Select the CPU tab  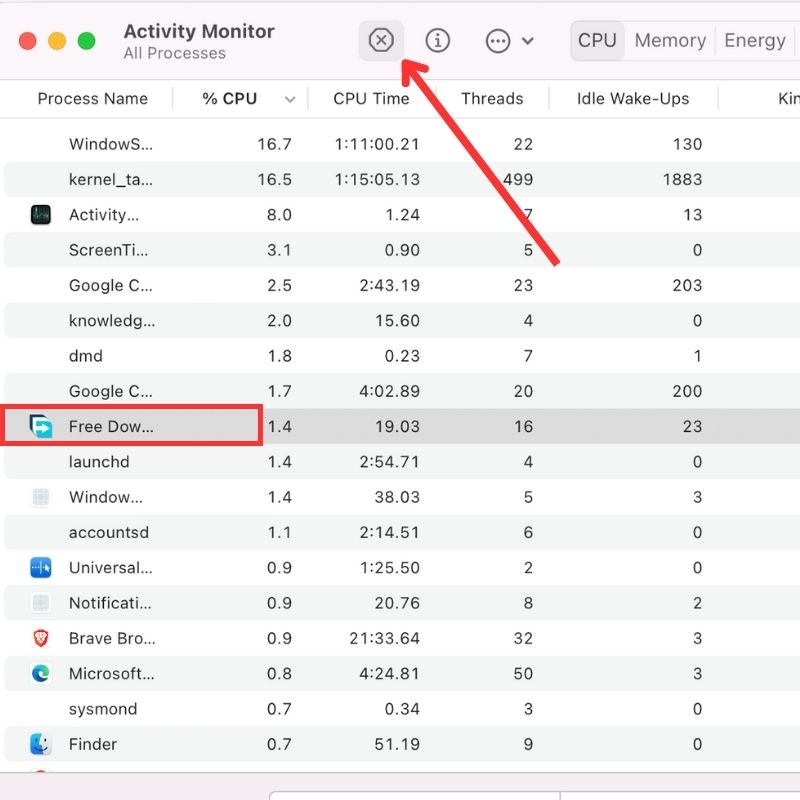click(x=597, y=40)
